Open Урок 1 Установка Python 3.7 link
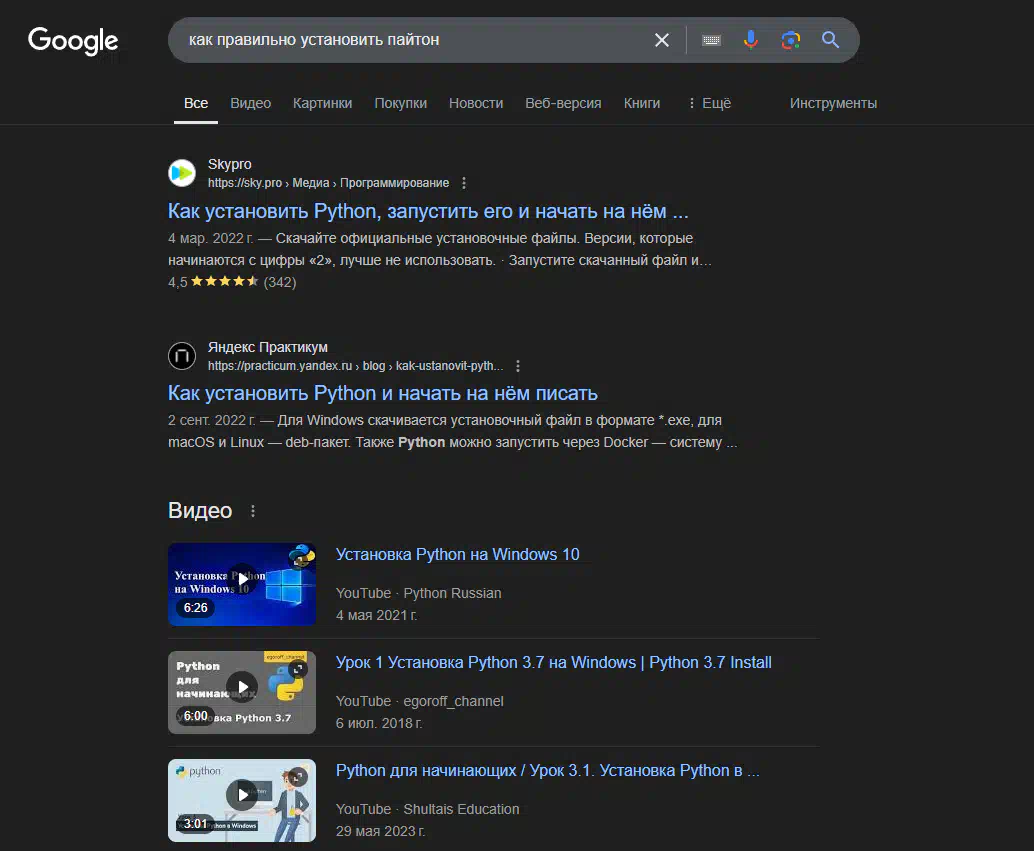The image size is (1034, 851). click(x=553, y=663)
